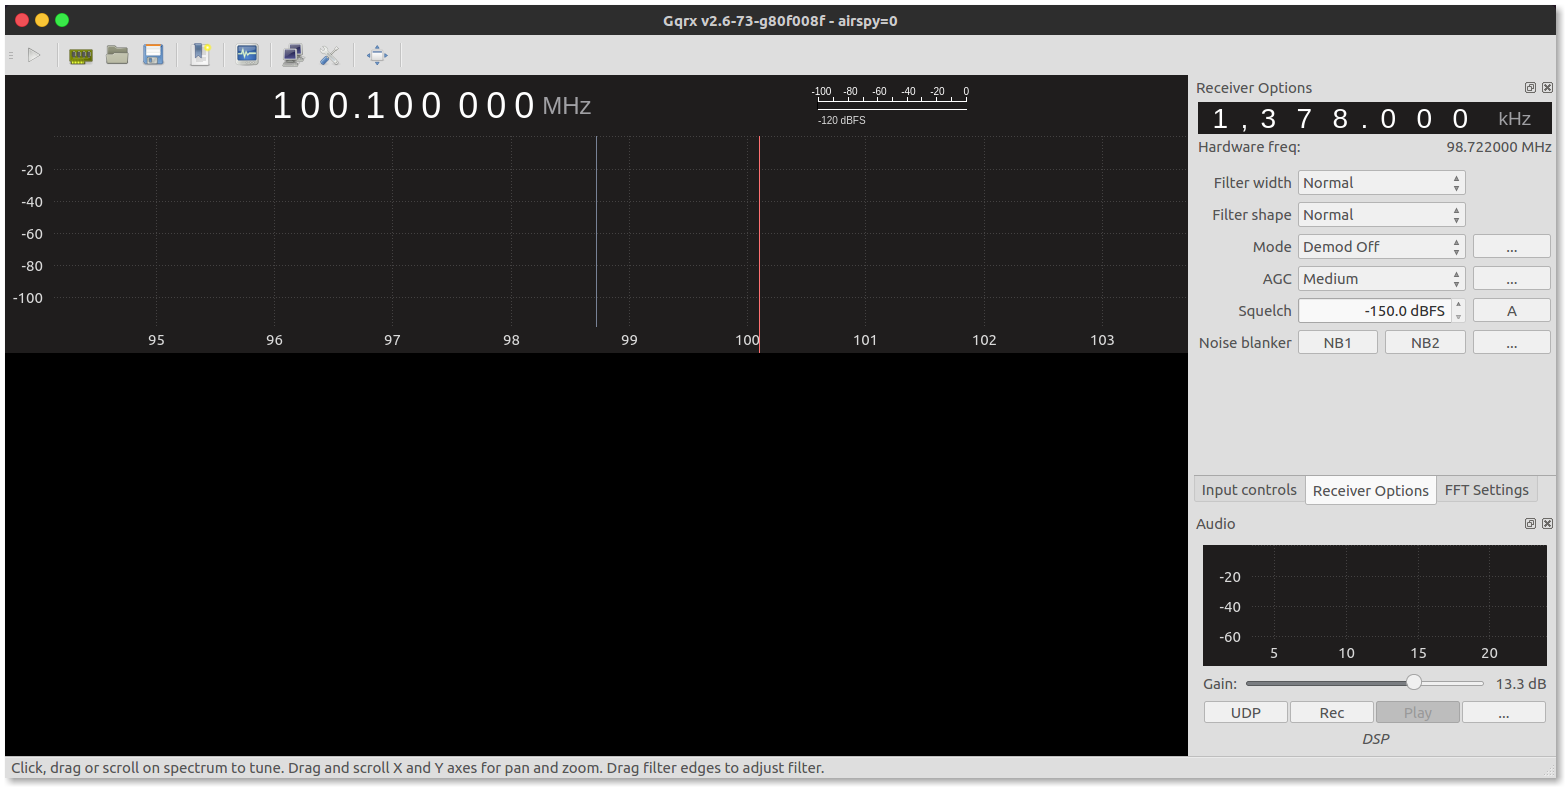
Task: Close the Audio dock panel
Action: point(1547,524)
